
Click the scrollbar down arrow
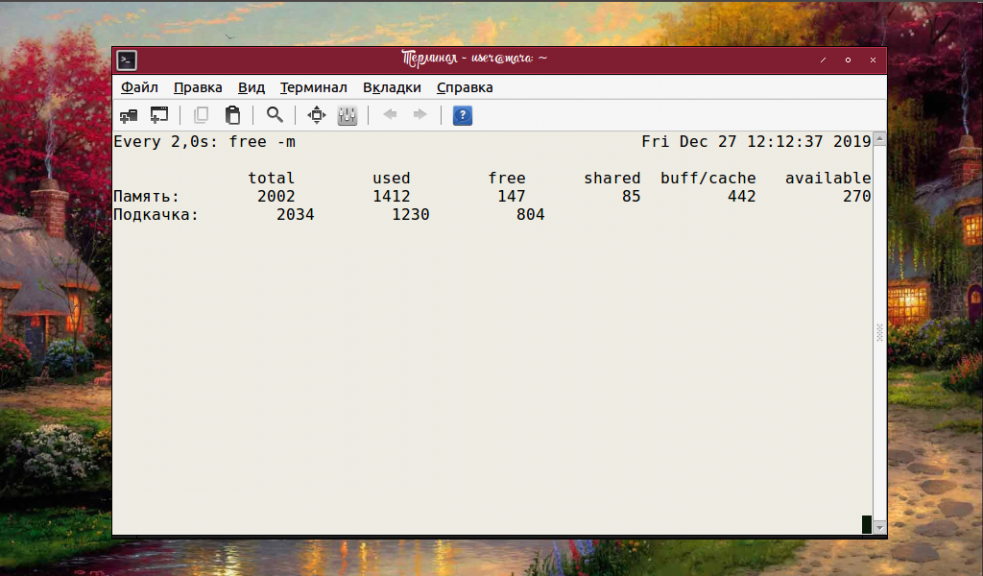(x=880, y=528)
